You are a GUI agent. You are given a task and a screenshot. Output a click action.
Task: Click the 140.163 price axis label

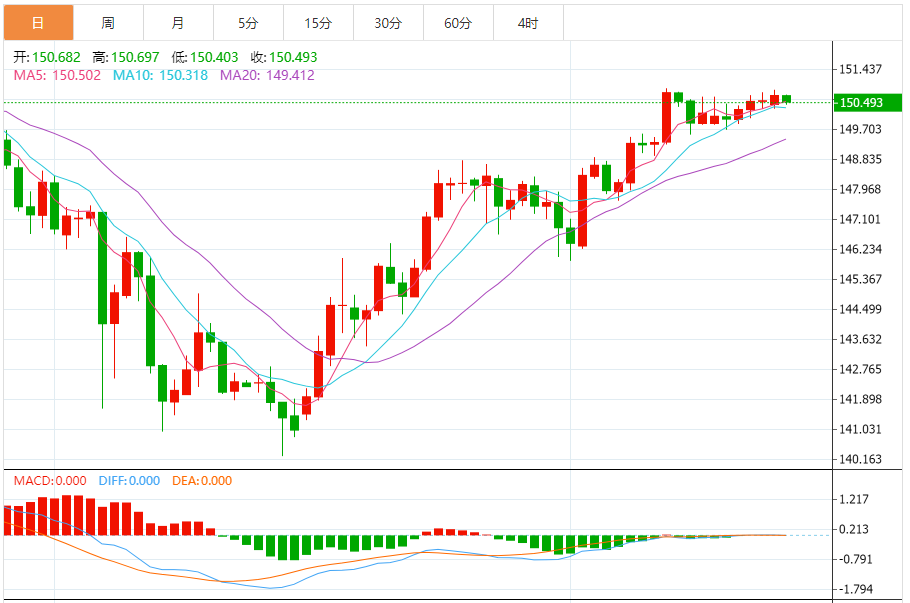pos(861,459)
